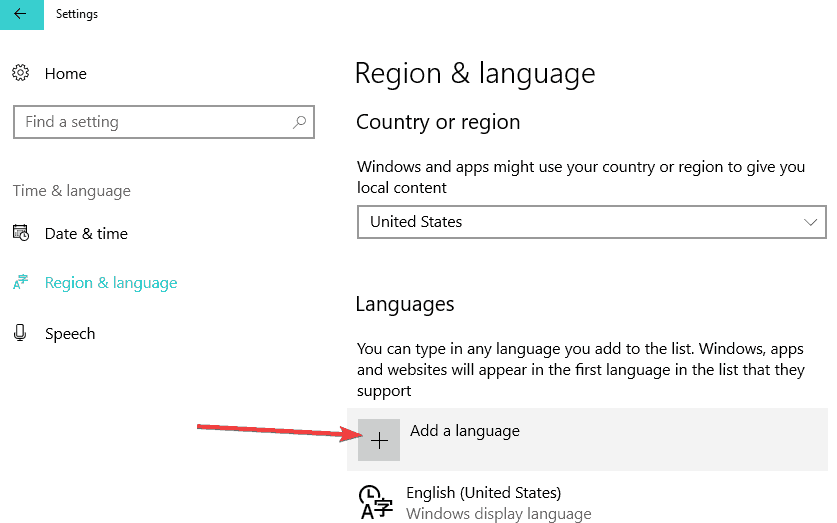Click the Region & language icon
837x523 pixels.
[x=20, y=283]
